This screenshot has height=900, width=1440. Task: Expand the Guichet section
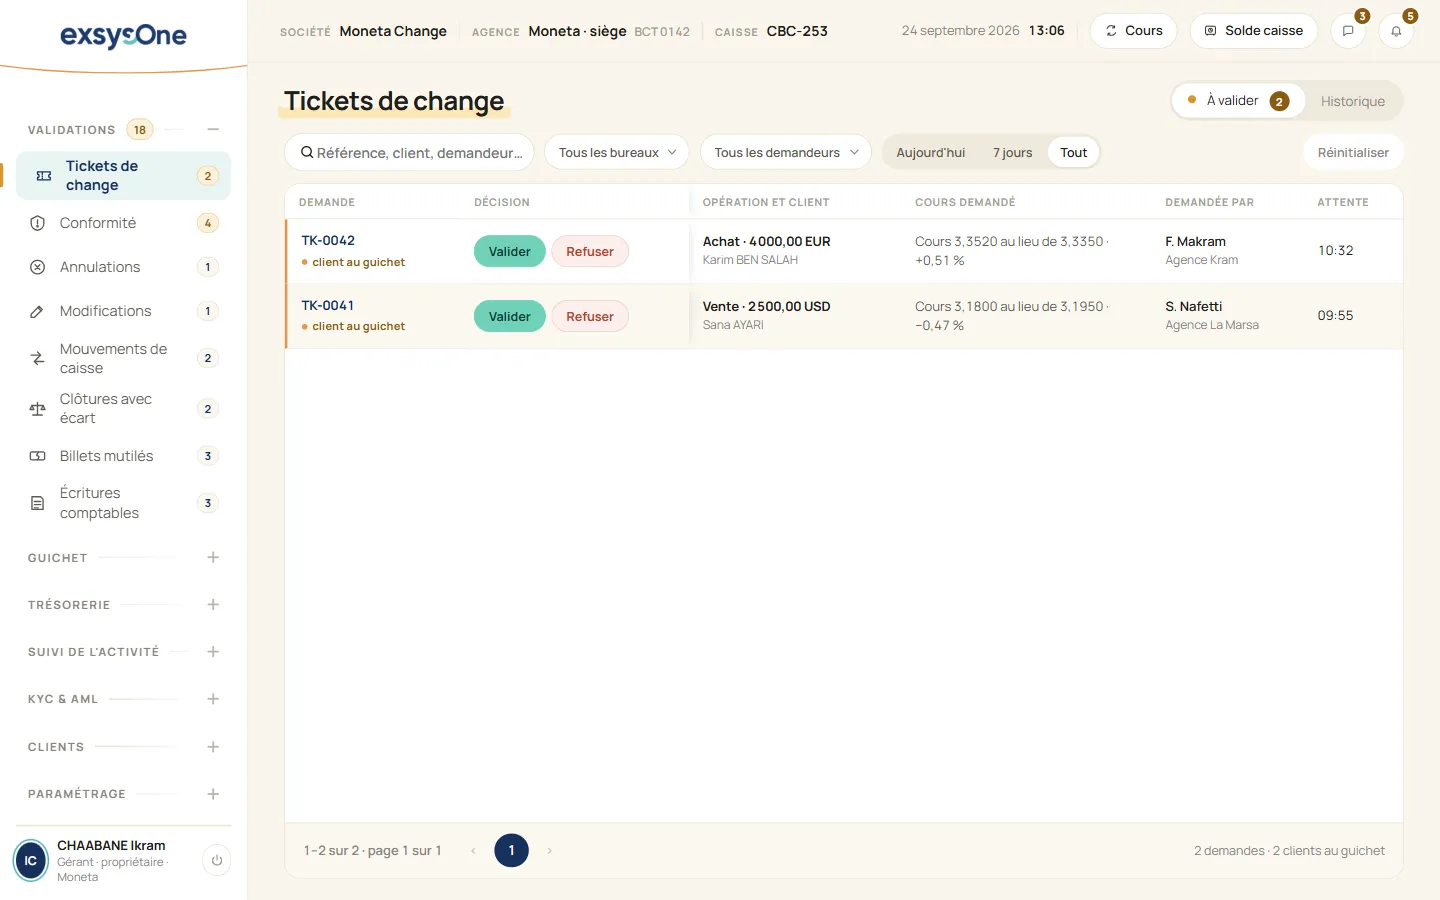(x=213, y=557)
